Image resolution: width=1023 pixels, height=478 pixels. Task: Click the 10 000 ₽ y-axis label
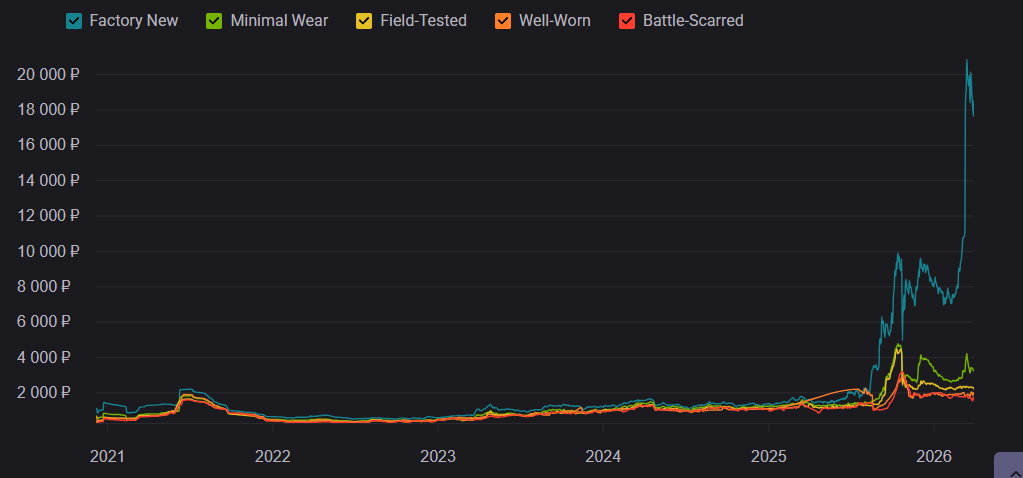pyautogui.click(x=48, y=251)
